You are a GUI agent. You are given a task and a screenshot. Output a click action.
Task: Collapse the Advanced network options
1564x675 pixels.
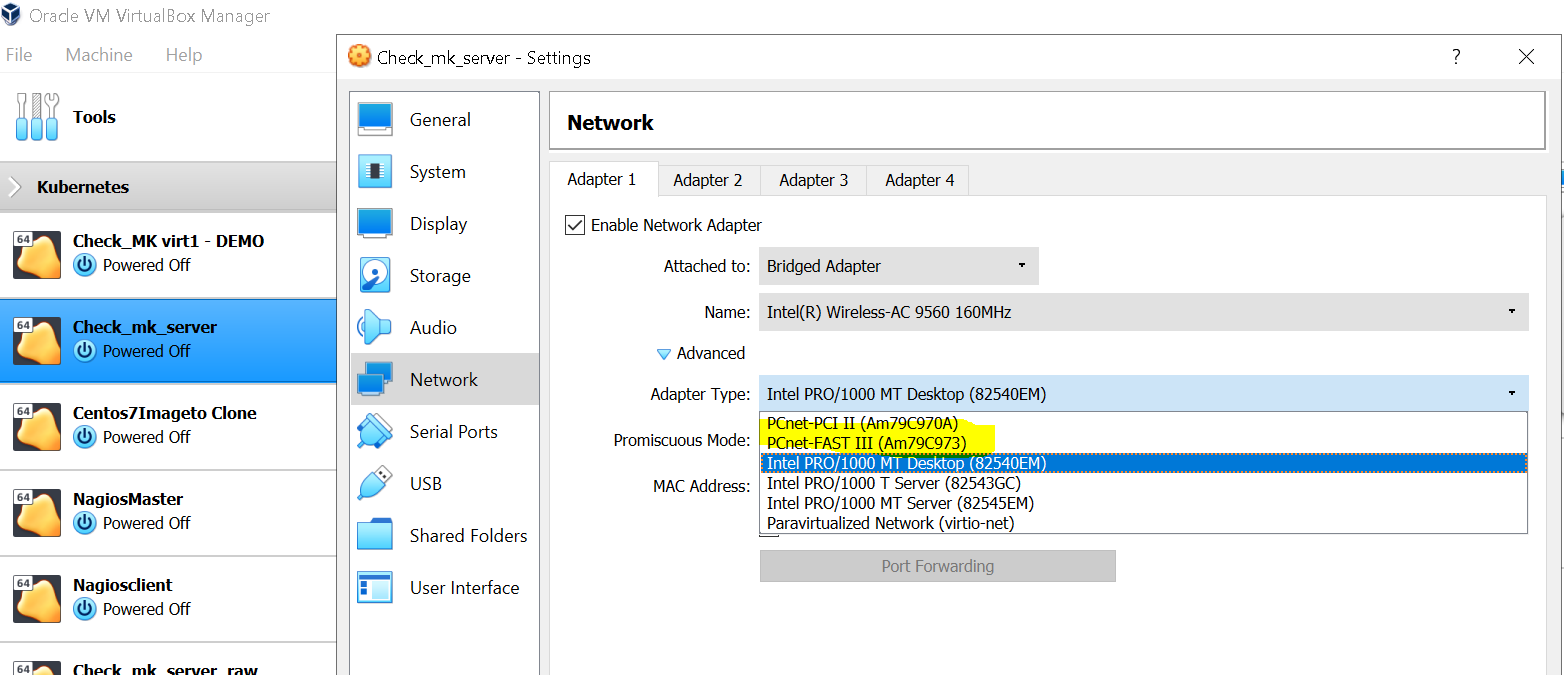[x=664, y=353]
